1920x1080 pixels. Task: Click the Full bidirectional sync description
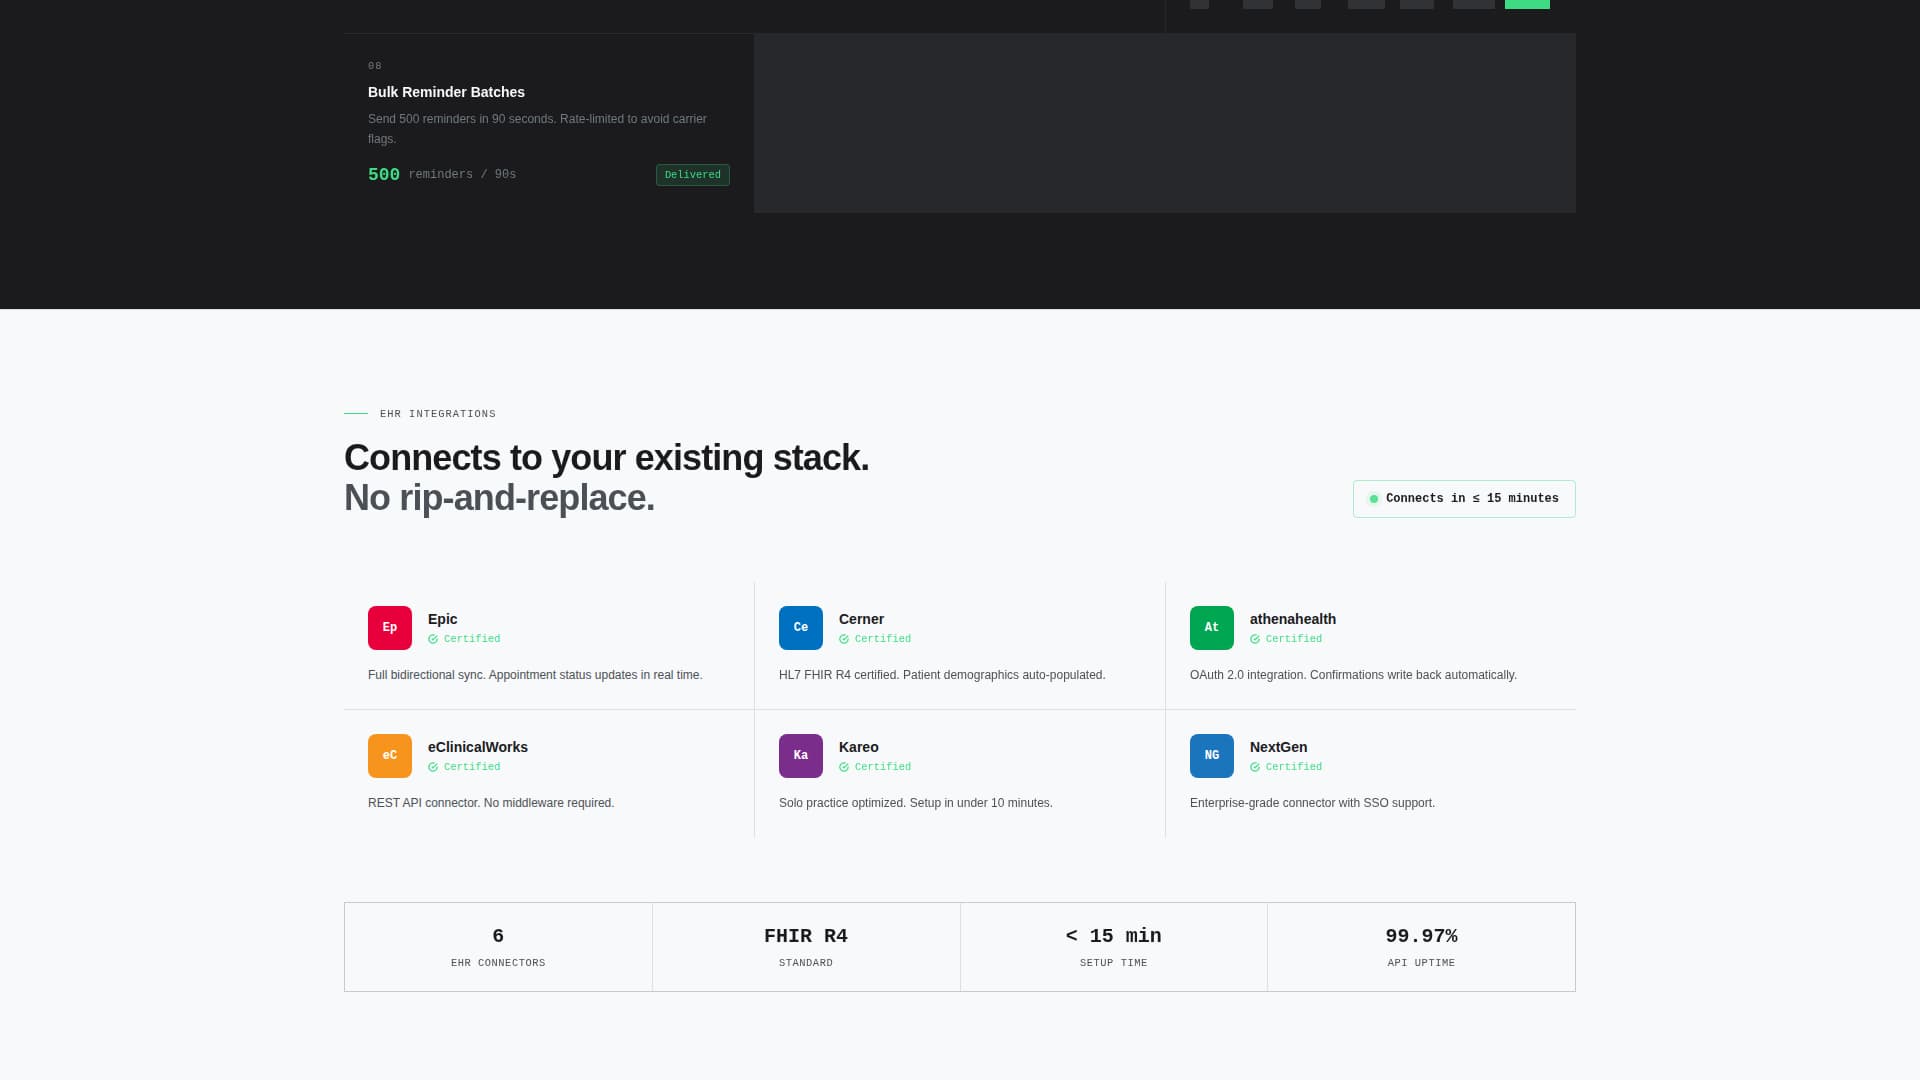535,675
